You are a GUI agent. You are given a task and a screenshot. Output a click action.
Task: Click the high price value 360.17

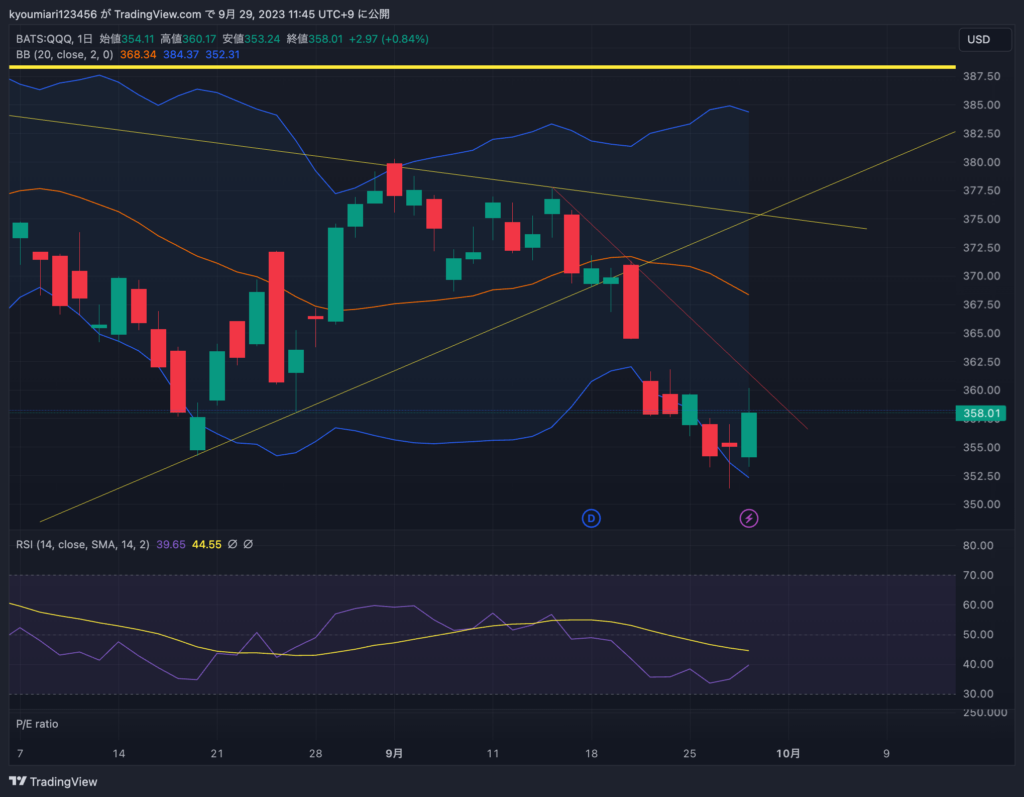pyautogui.click(x=199, y=39)
